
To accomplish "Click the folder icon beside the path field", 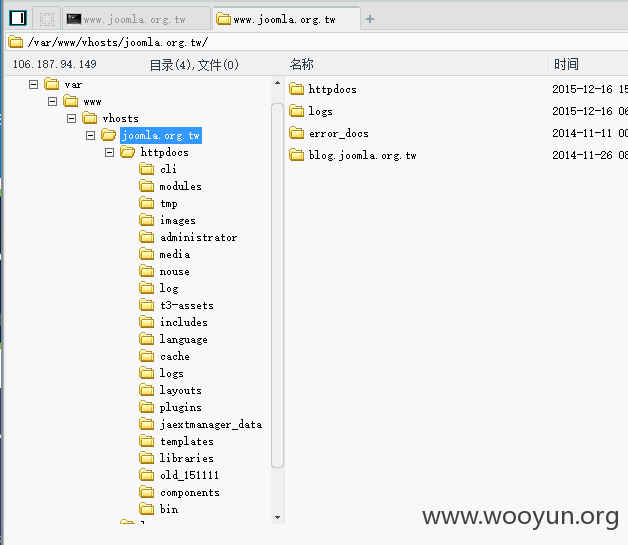I will pyautogui.click(x=16, y=42).
